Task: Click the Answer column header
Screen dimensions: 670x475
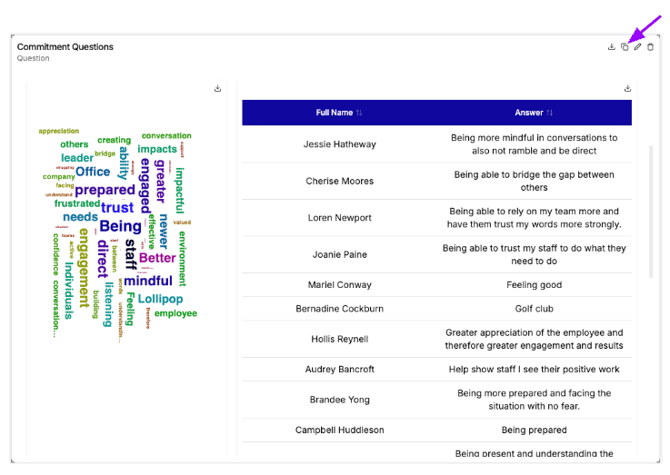Action: pyautogui.click(x=529, y=113)
